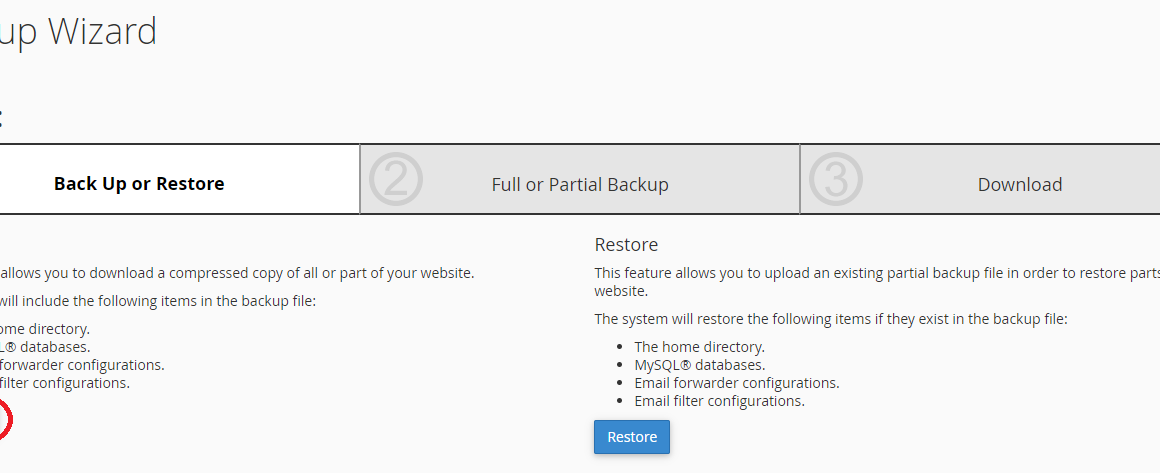Image resolution: width=1160 pixels, height=473 pixels.
Task: Click the backup 'filter configurations.' list item
Action: (x=65, y=383)
